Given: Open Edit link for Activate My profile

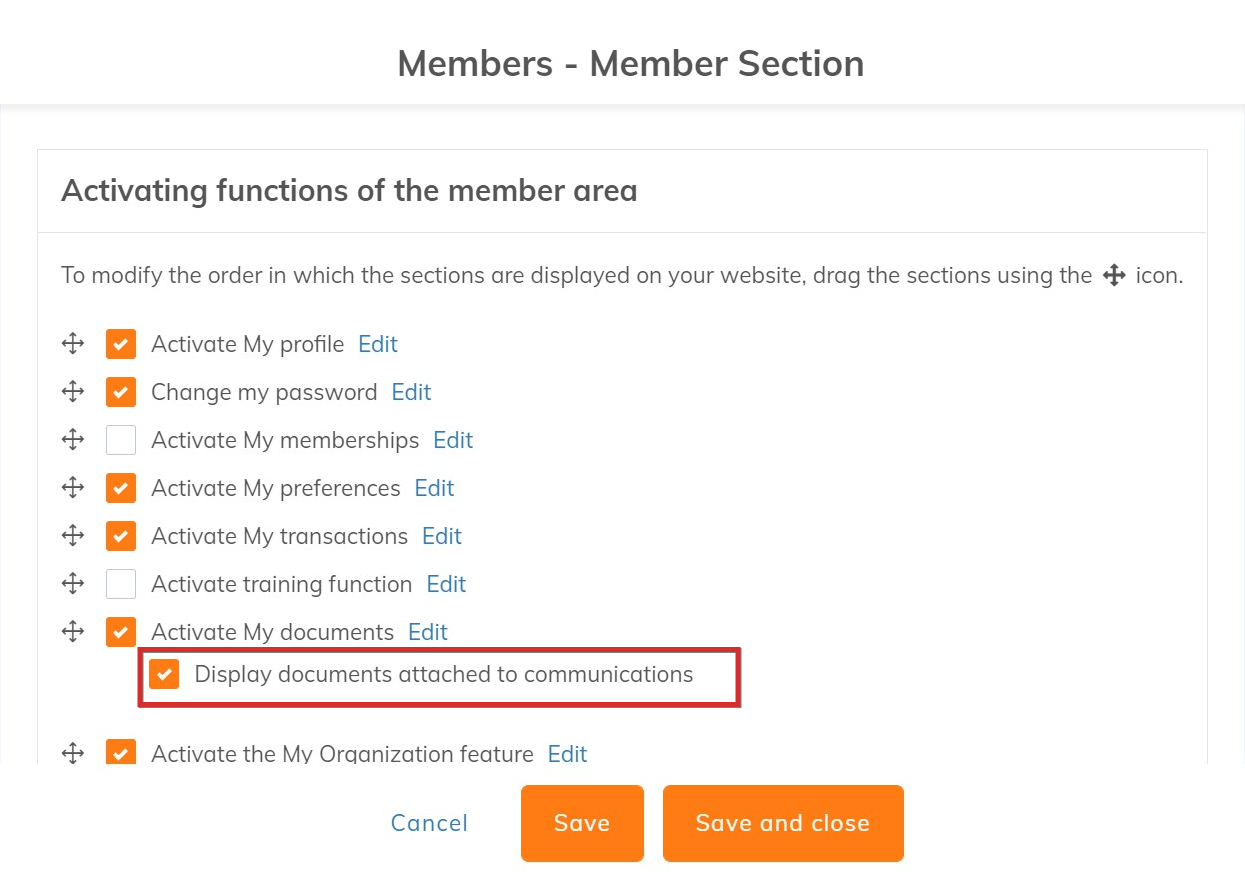Looking at the screenshot, I should pos(378,344).
